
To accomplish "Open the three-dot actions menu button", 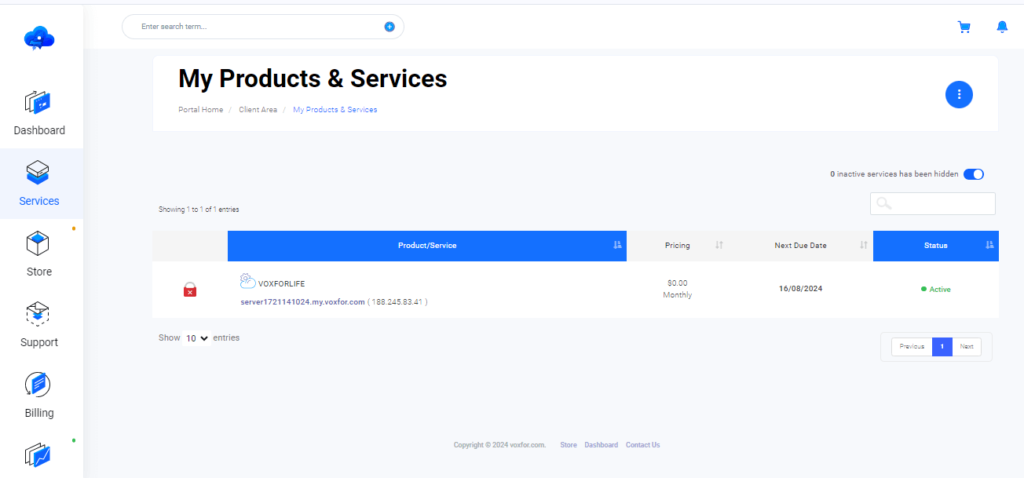I will click(x=959, y=95).
